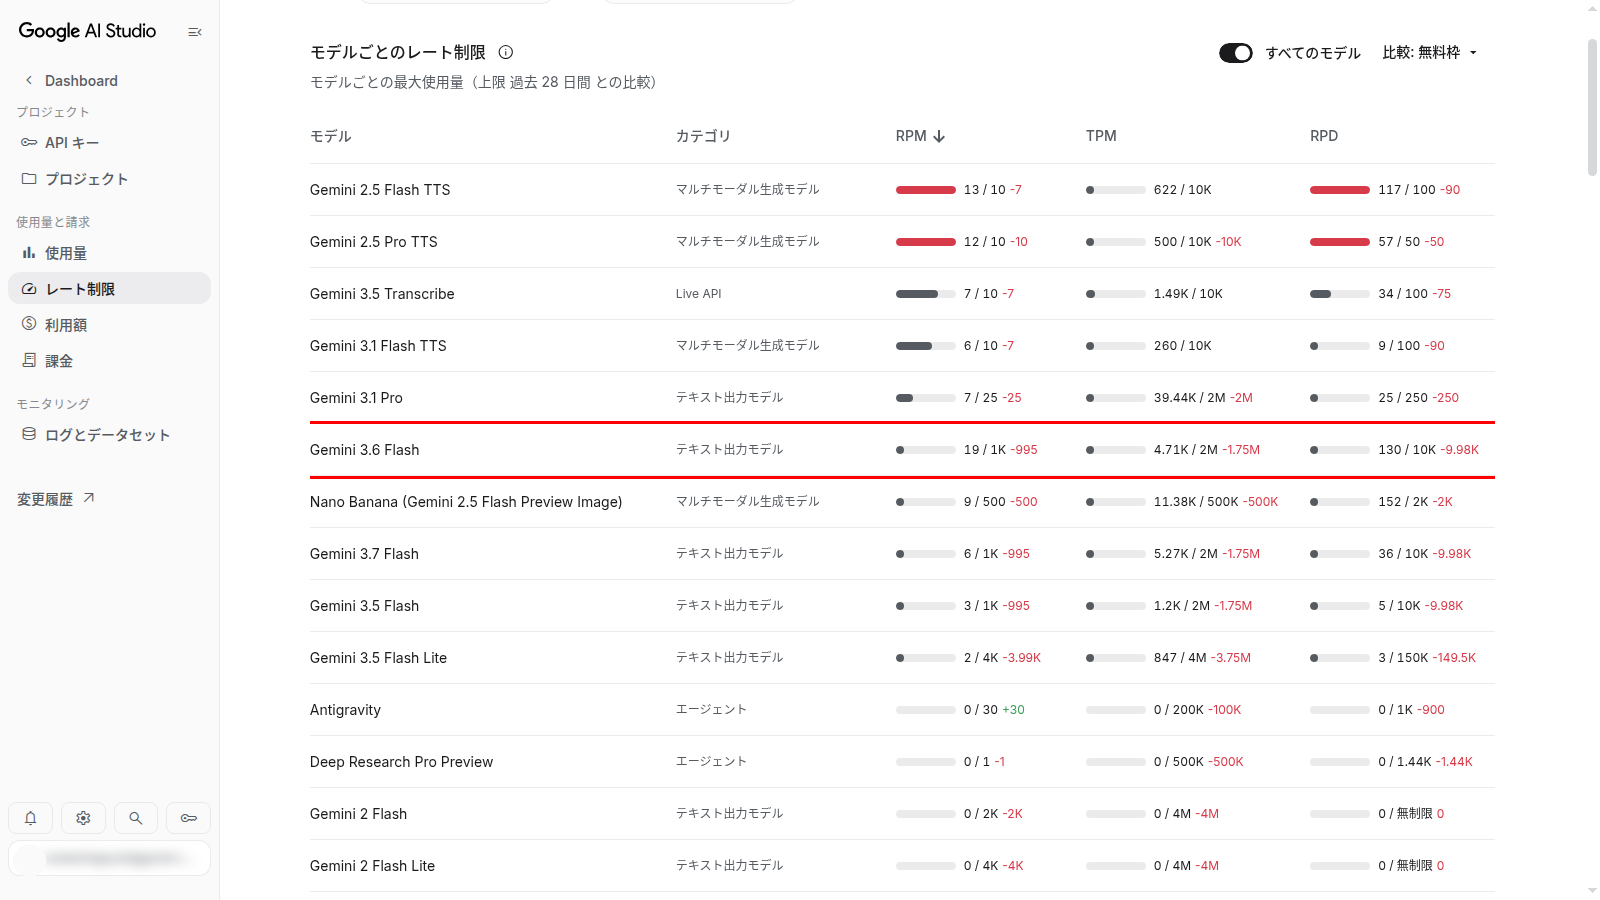This screenshot has height=900, width=1600.
Task: Click the Gemini 2.5 Flash TTS model name
Action: (x=380, y=190)
